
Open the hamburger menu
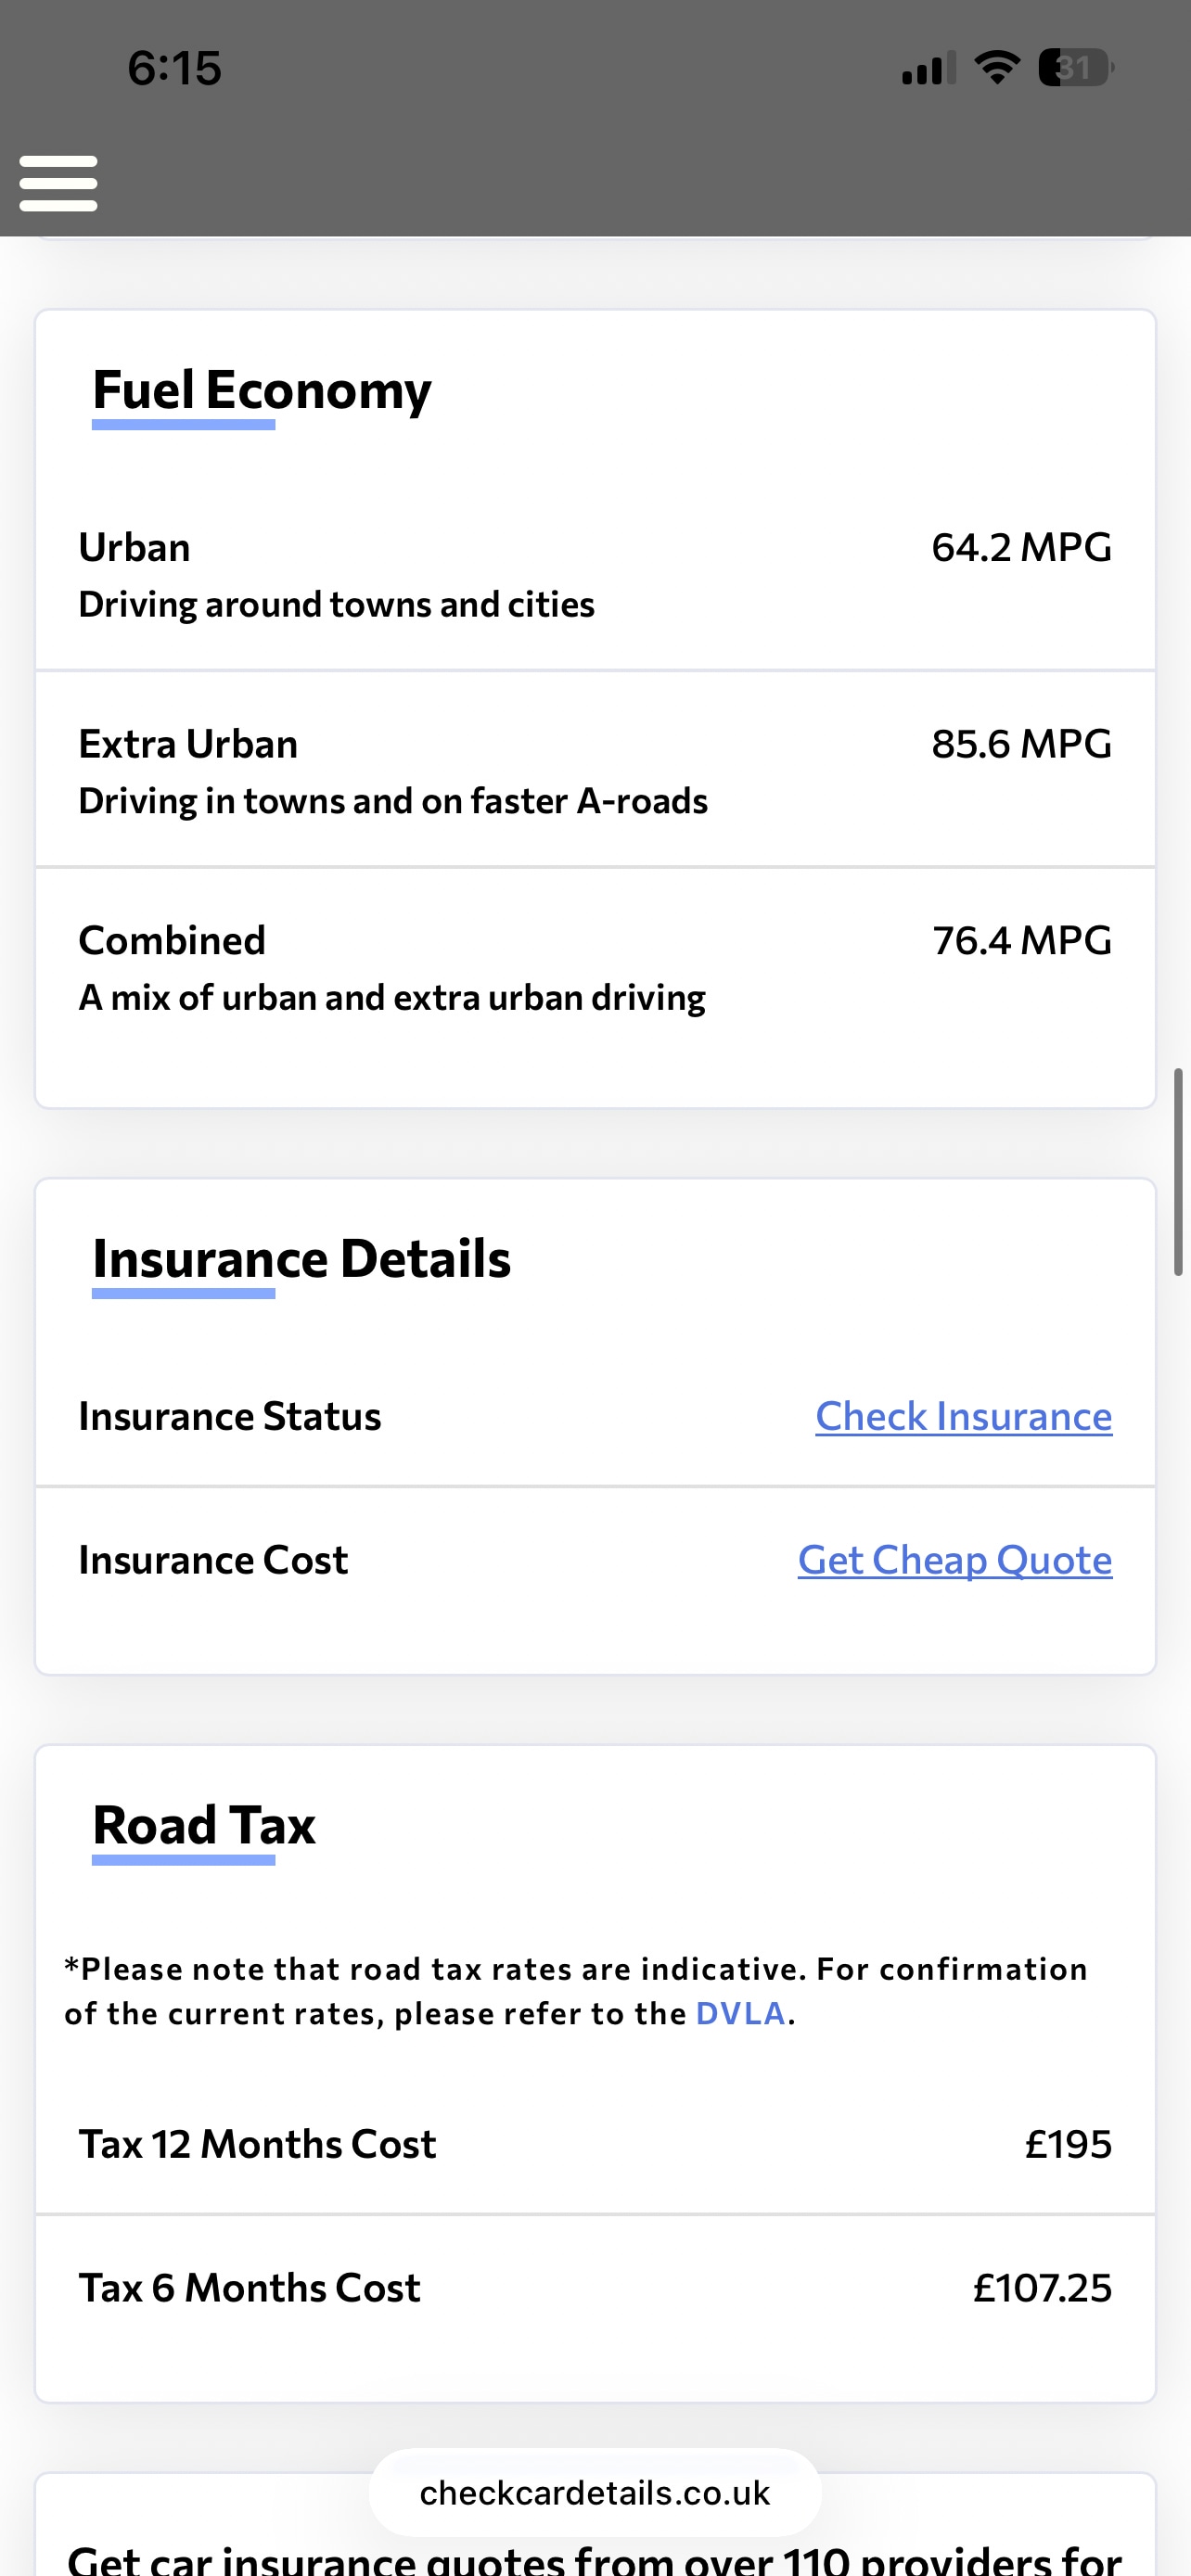[x=58, y=183]
